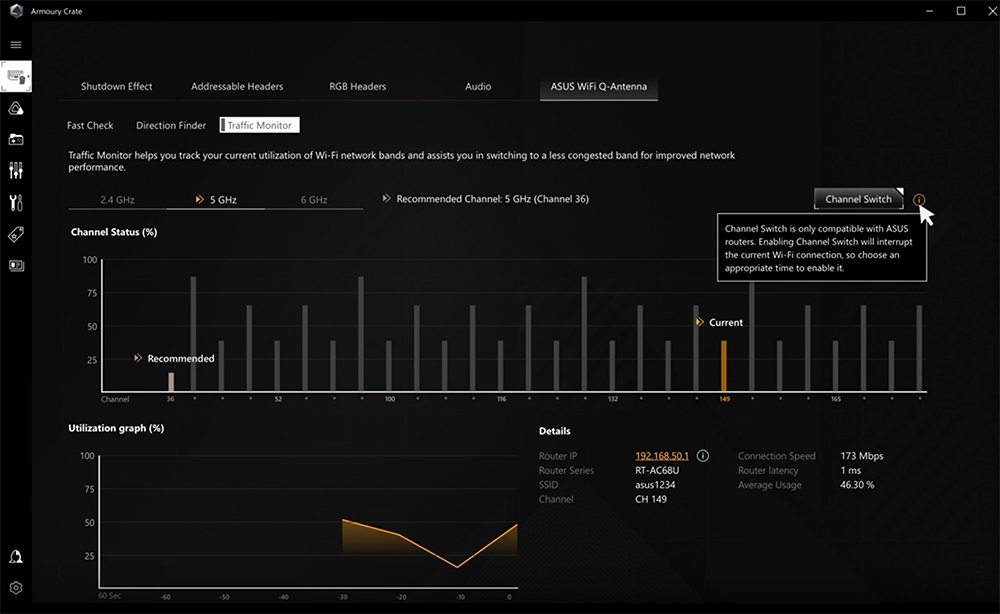Click the 'Router latency' label
This screenshot has width=1000, height=614.
768,471
